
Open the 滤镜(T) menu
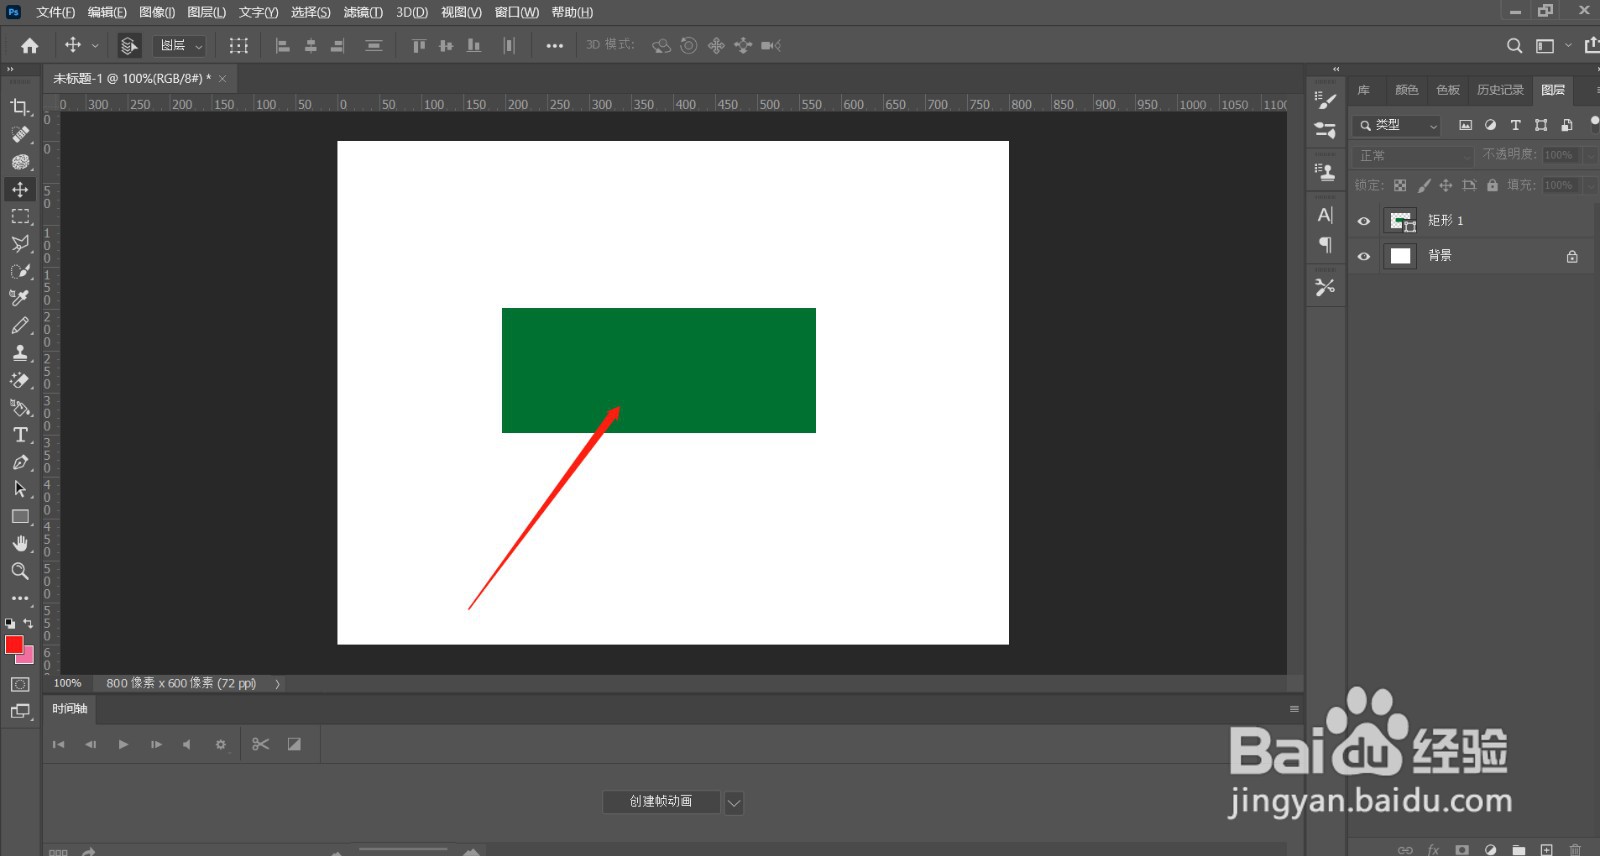(x=363, y=12)
